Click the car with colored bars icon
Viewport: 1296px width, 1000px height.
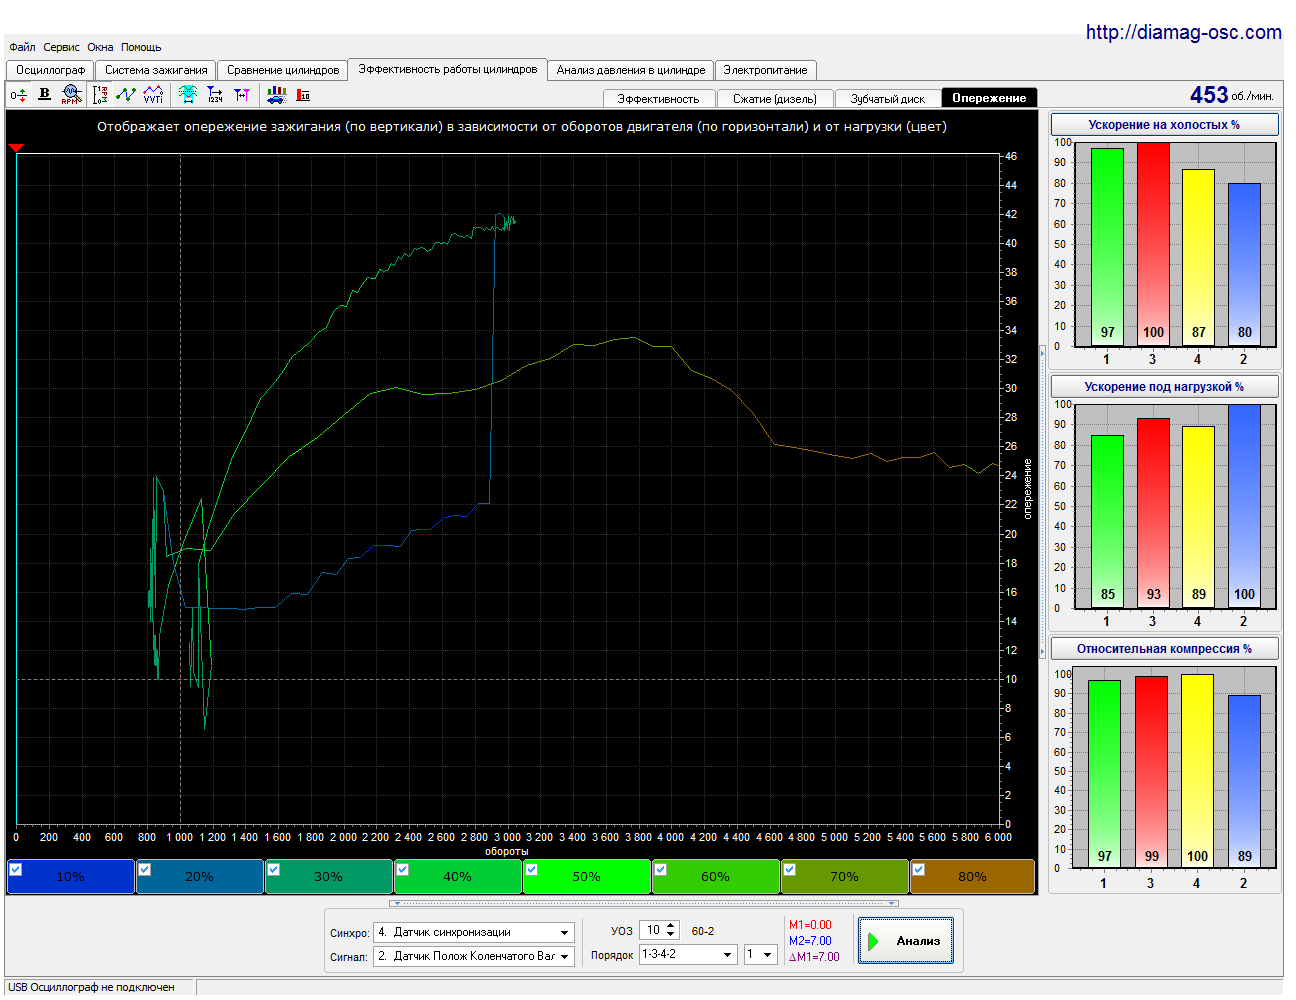[276, 94]
